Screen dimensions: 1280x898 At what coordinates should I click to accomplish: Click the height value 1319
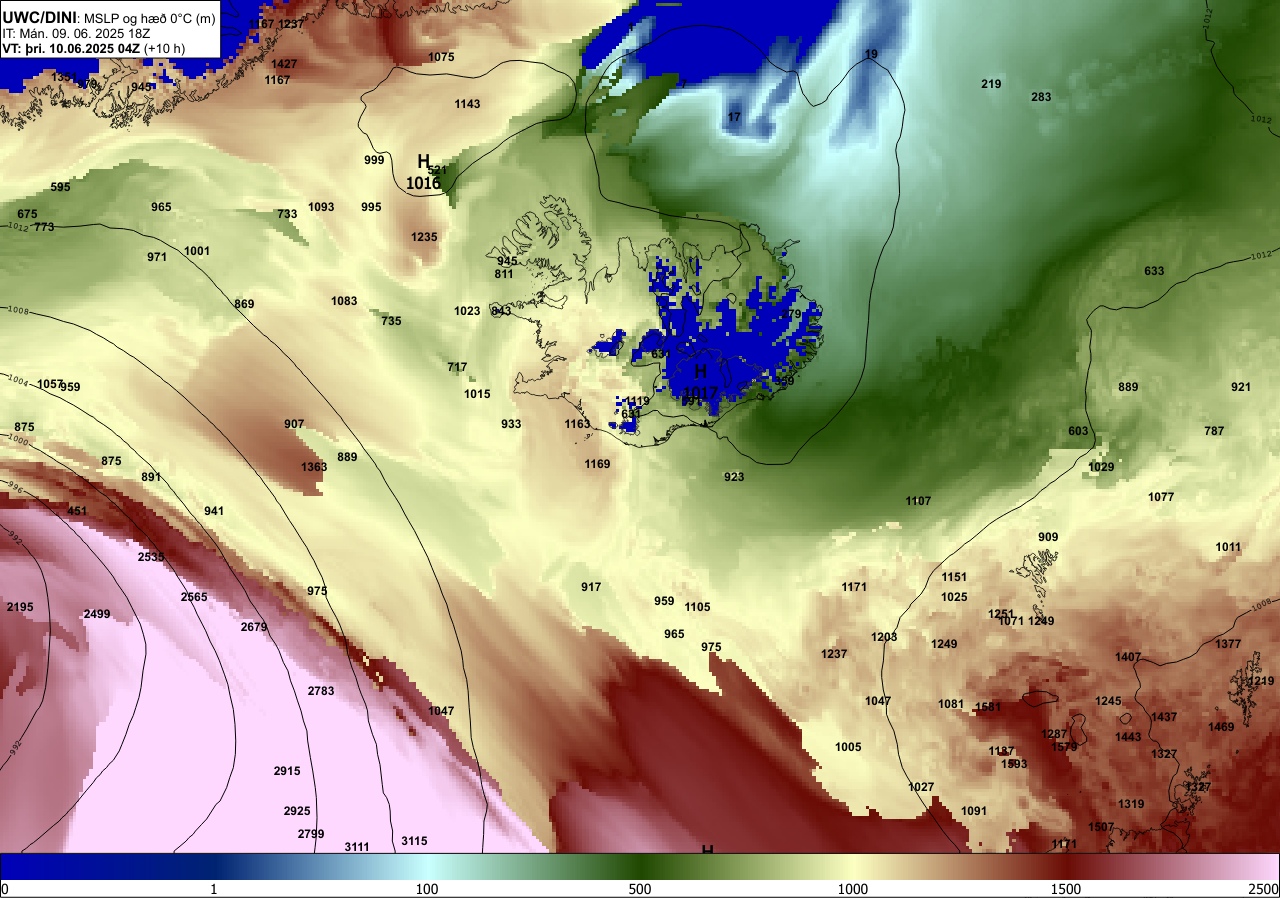point(1131,804)
